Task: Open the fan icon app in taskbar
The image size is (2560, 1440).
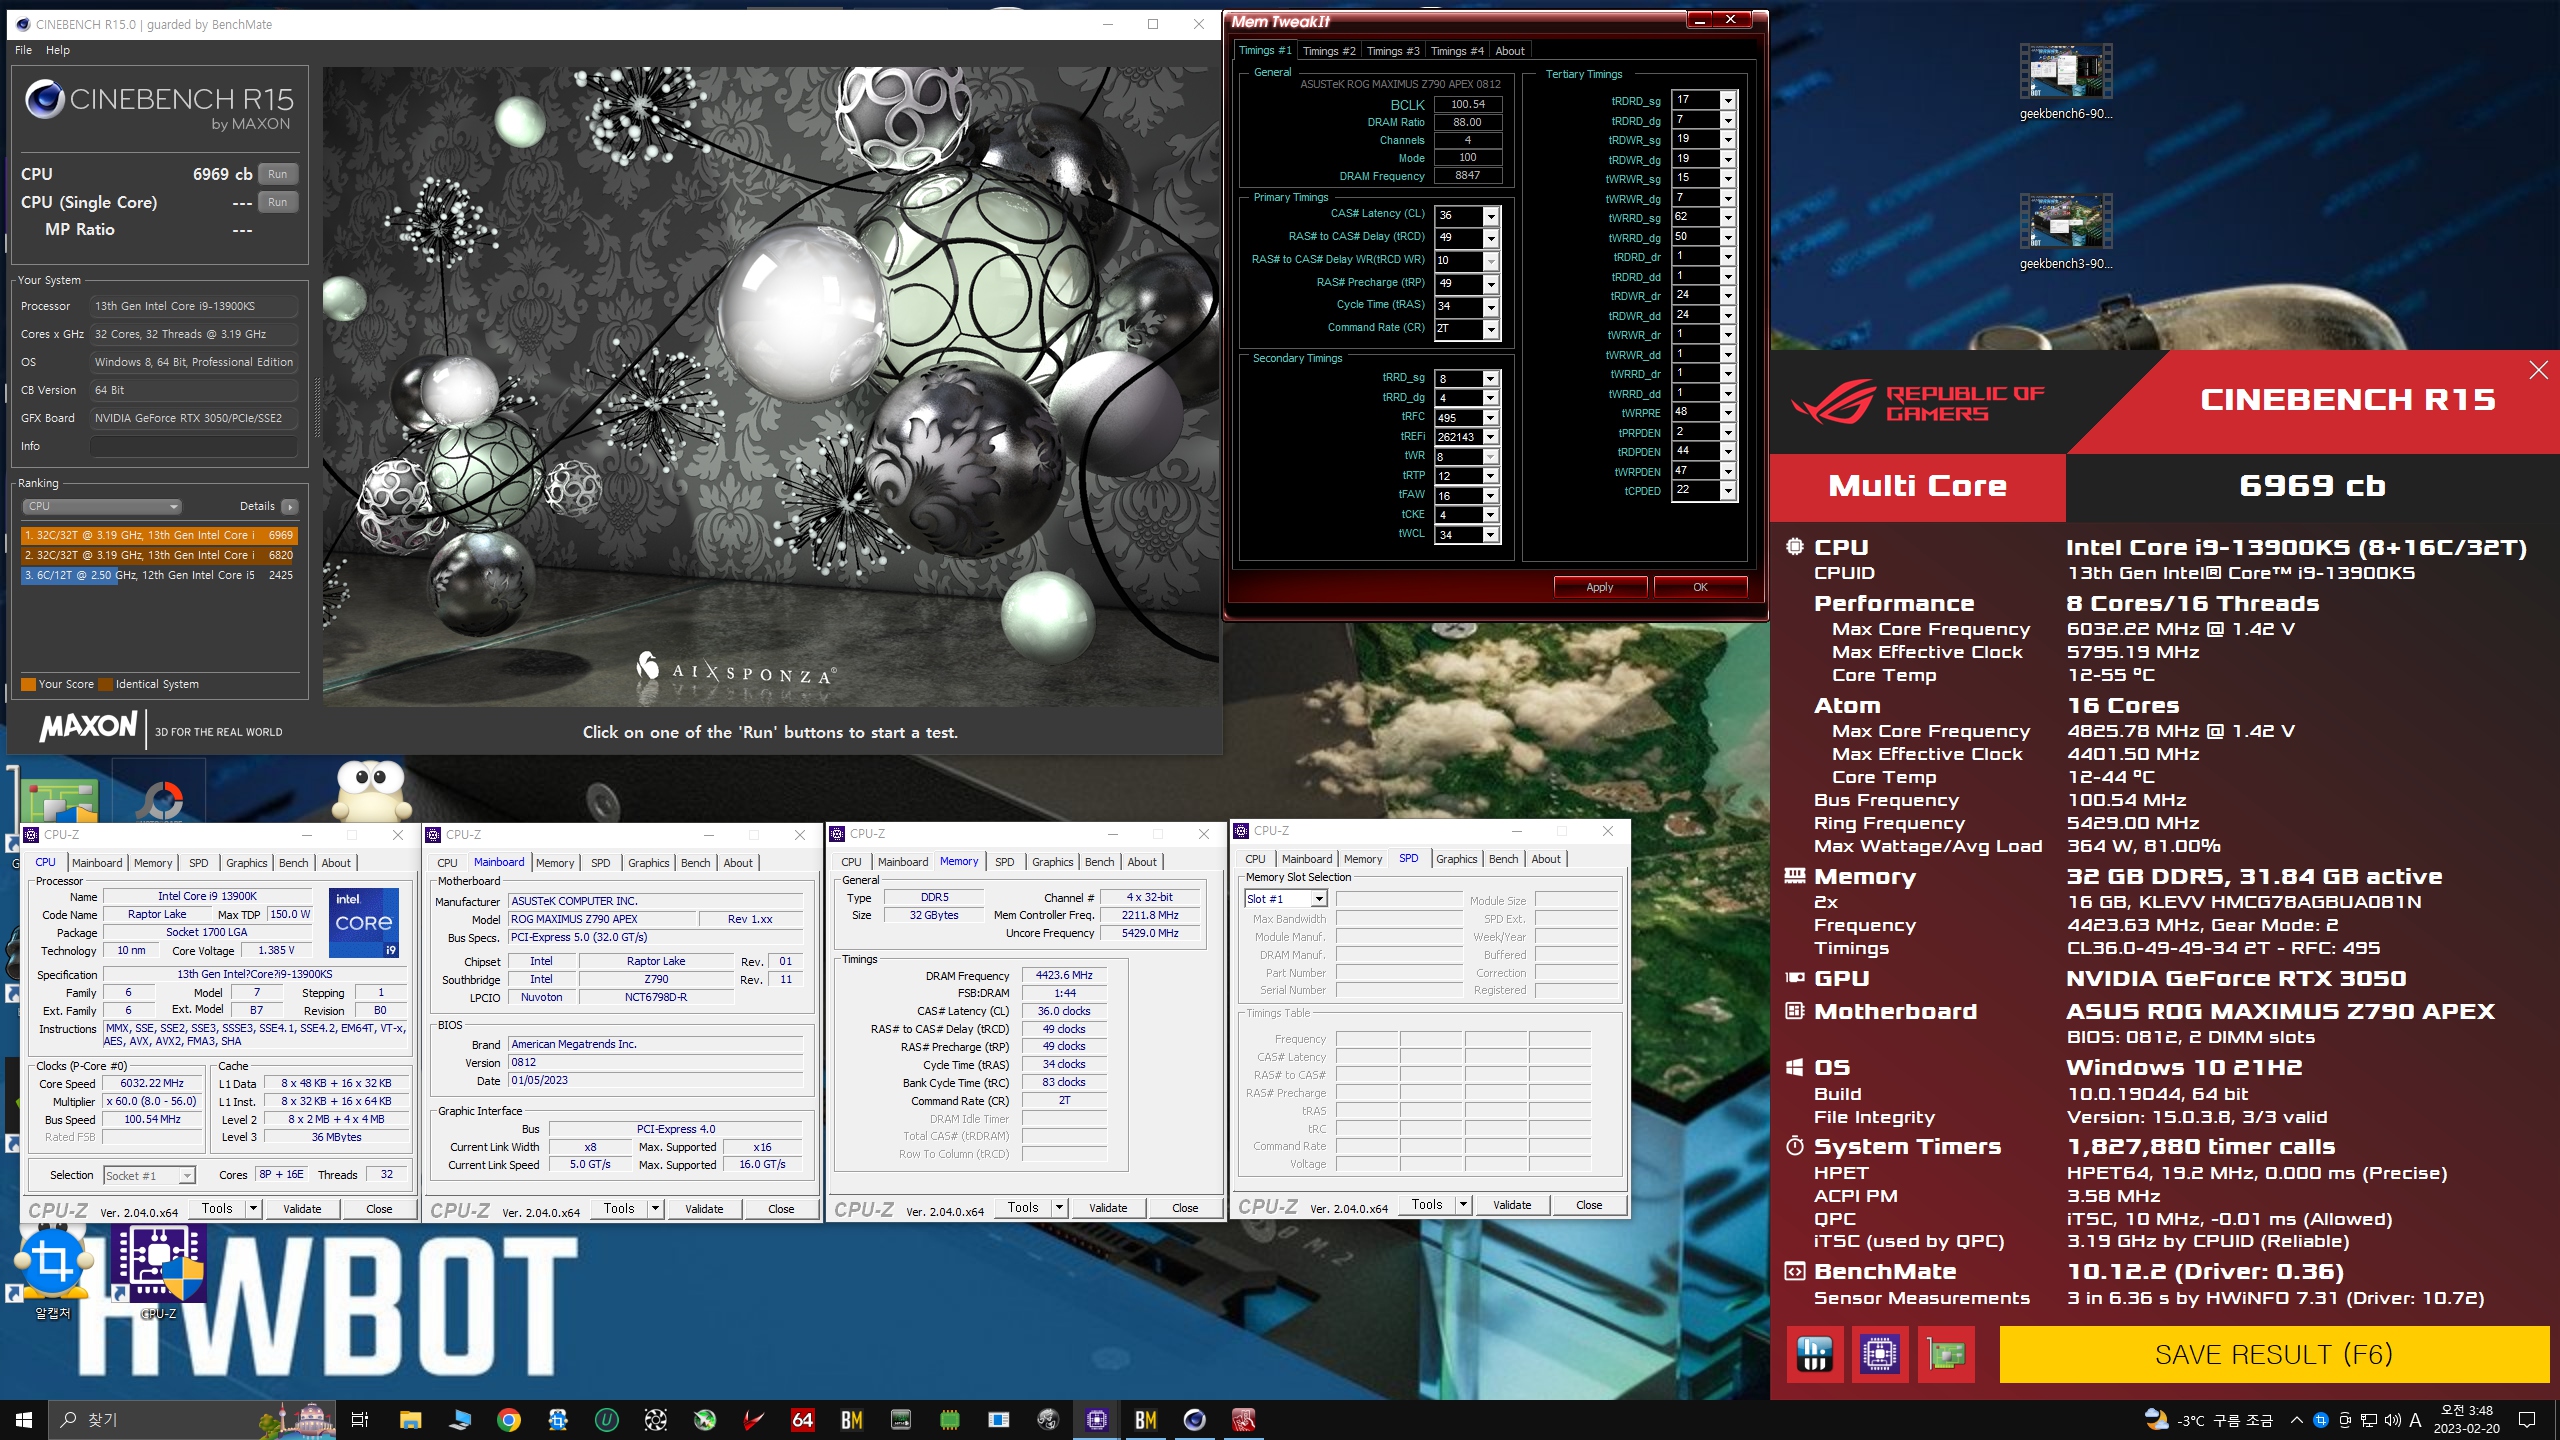Action: 656,1420
